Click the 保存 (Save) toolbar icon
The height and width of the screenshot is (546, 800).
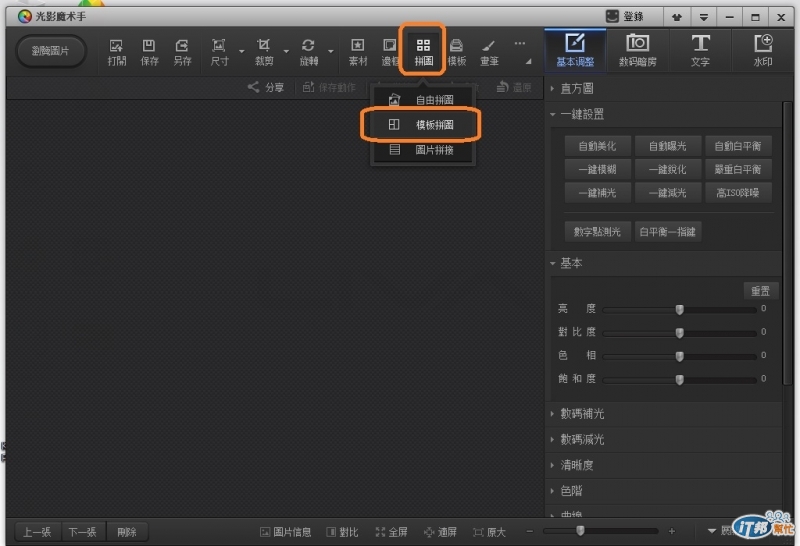(149, 53)
